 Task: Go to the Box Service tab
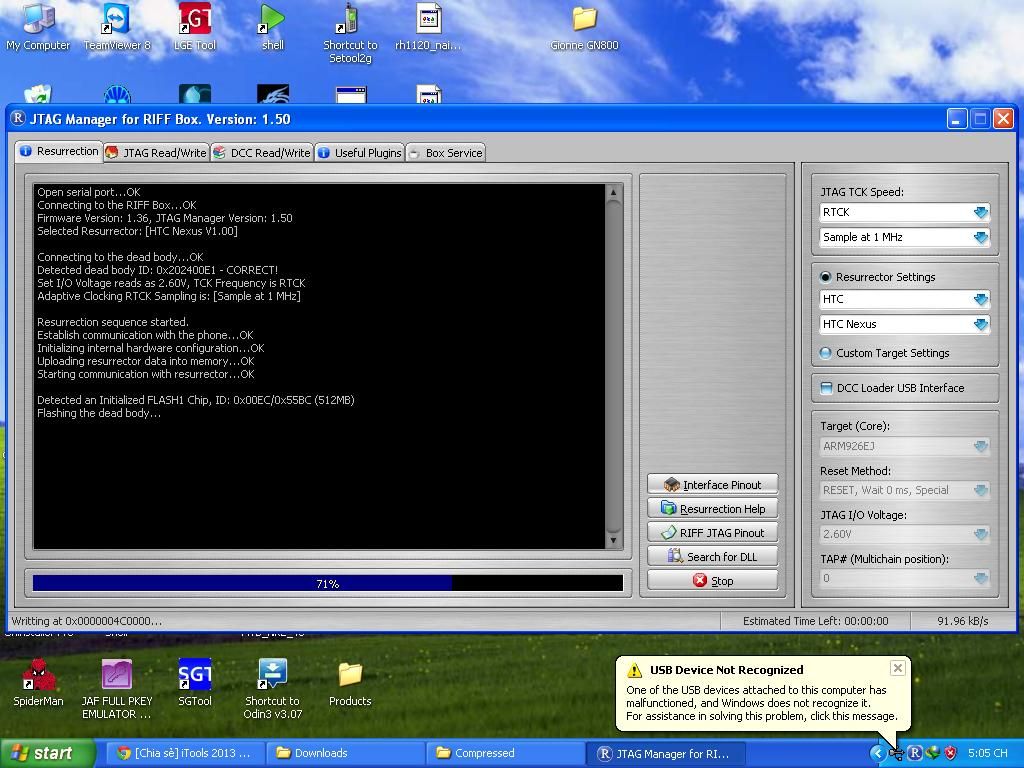pyautogui.click(x=445, y=153)
